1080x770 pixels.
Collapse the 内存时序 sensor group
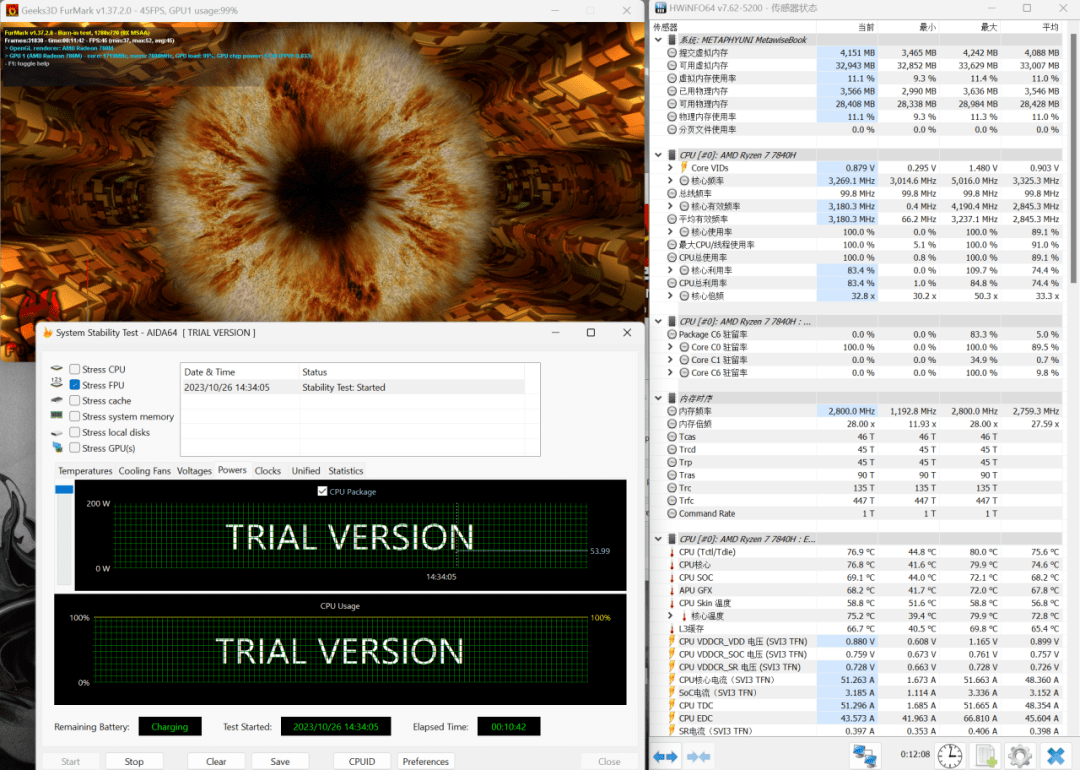[x=658, y=398]
